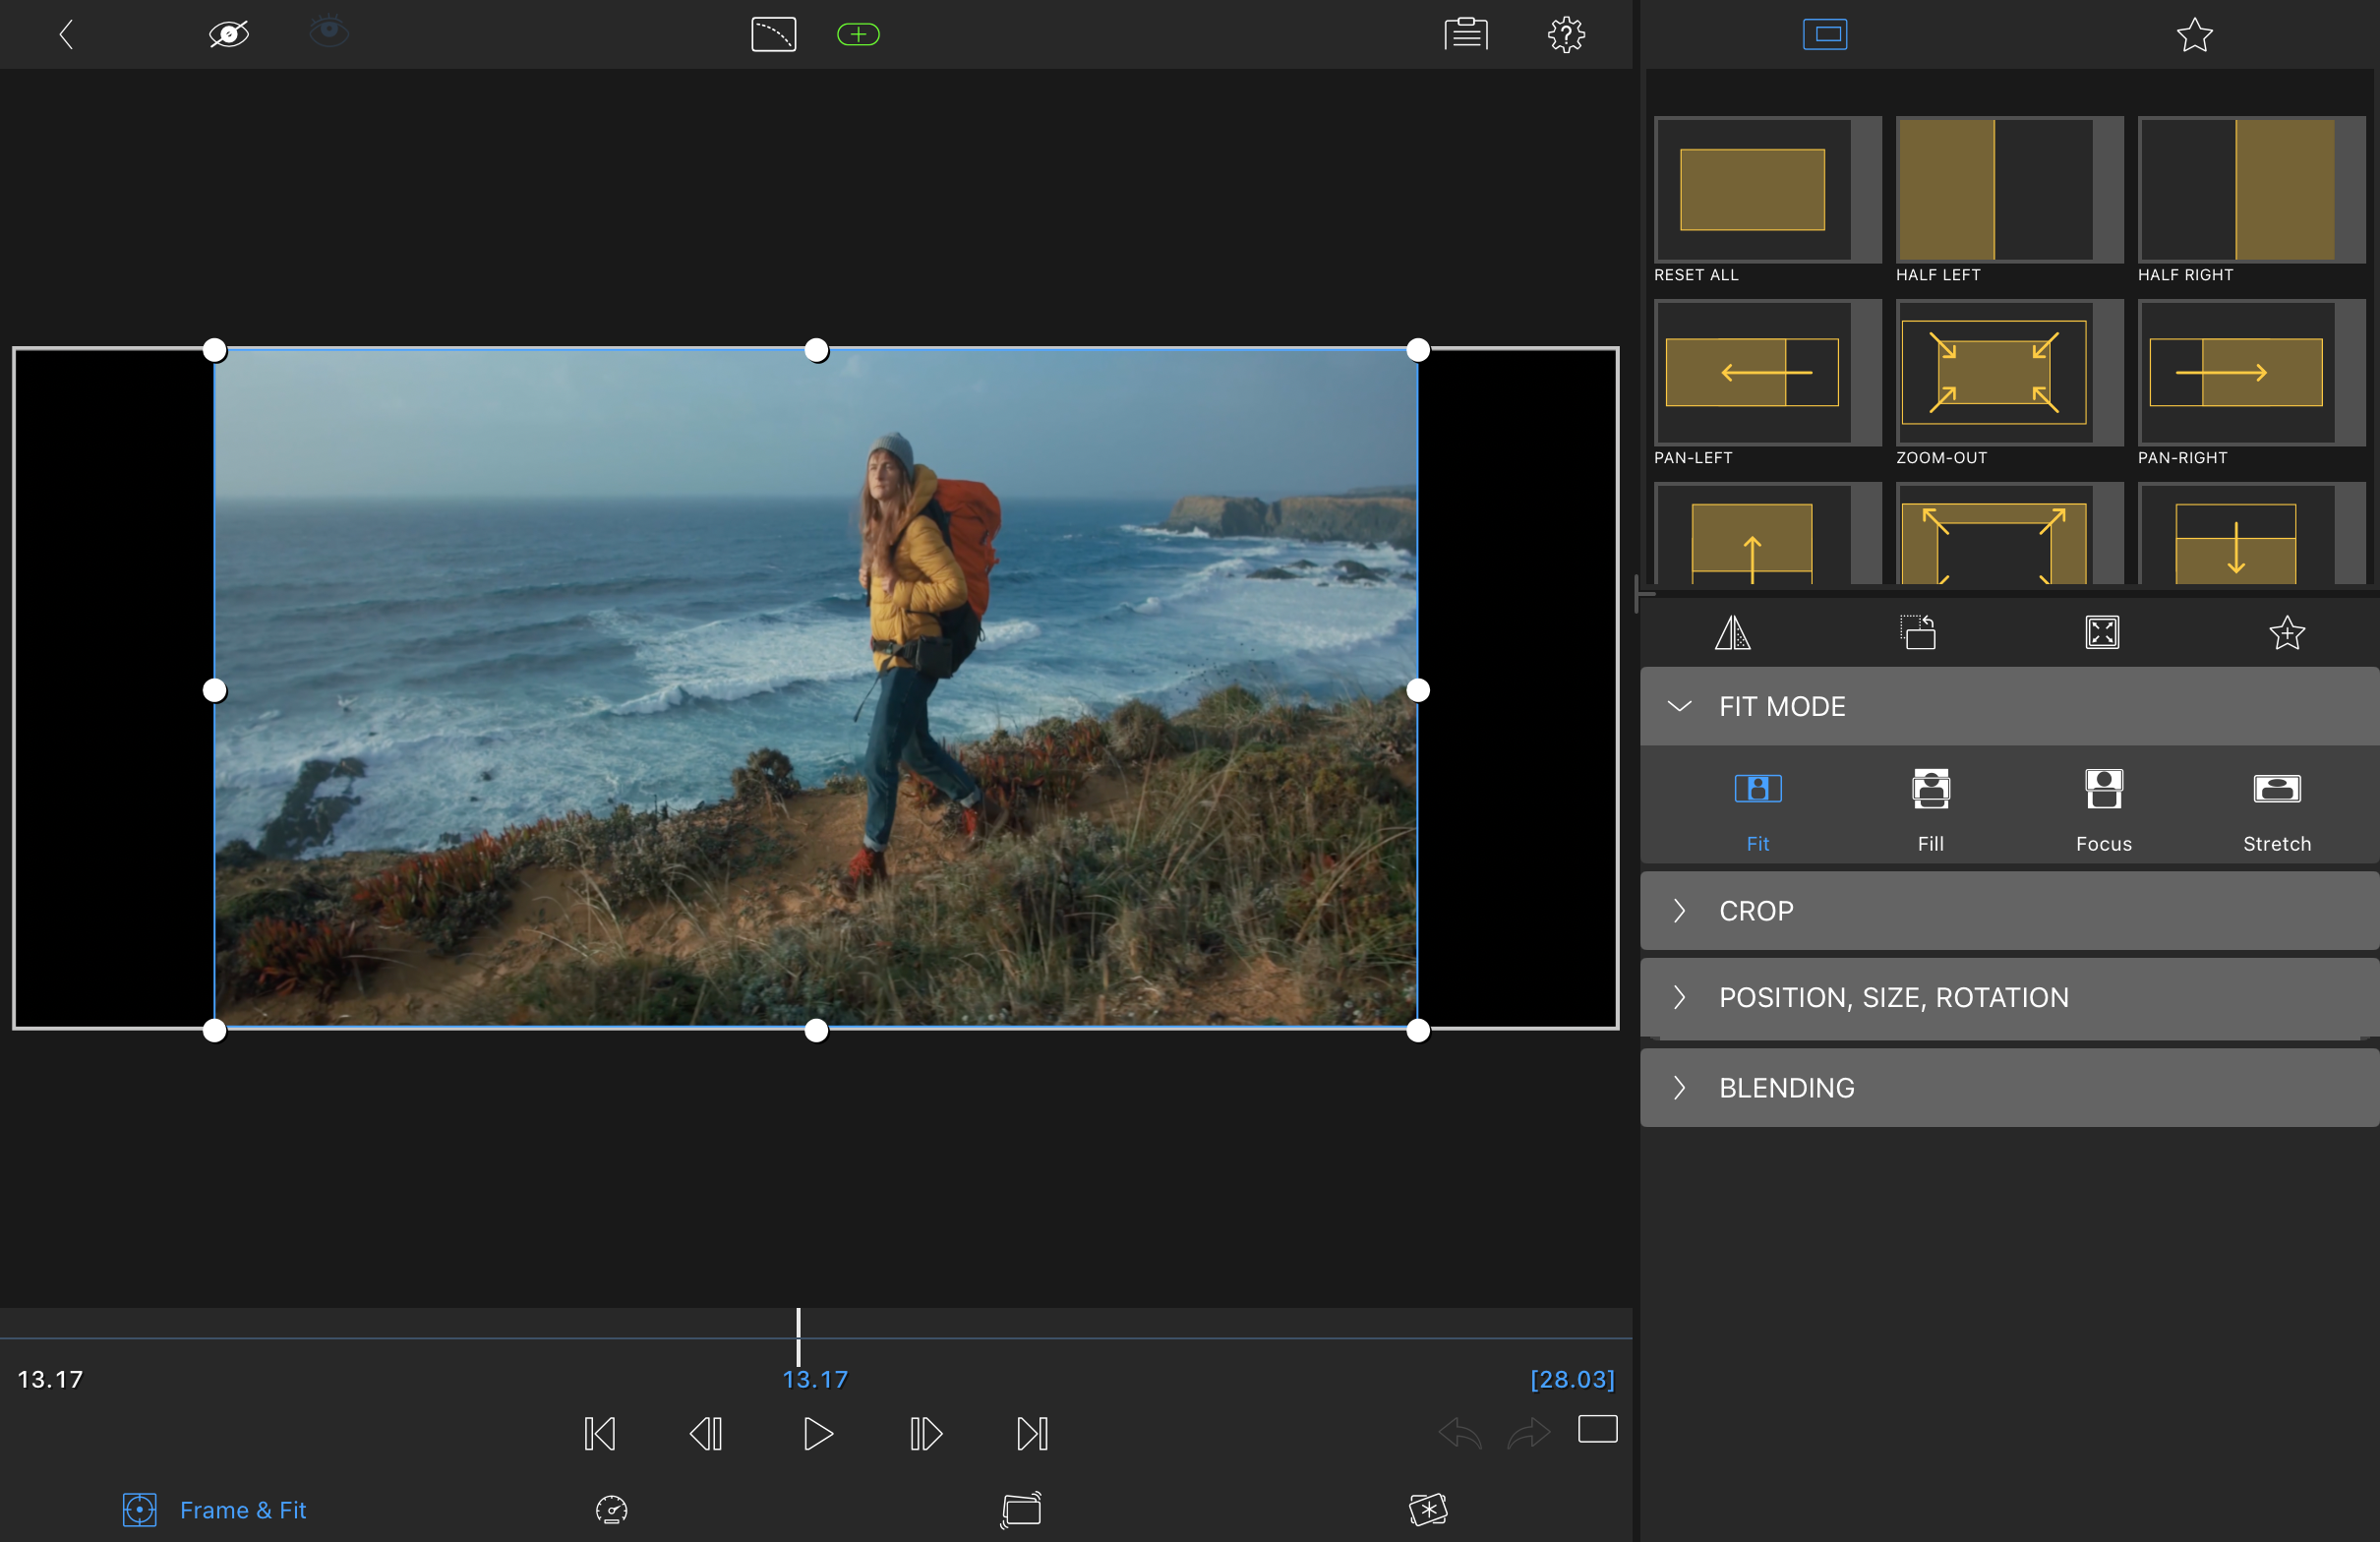Click the rotate frame icon
The height and width of the screenshot is (1542, 2380).
coord(1917,632)
